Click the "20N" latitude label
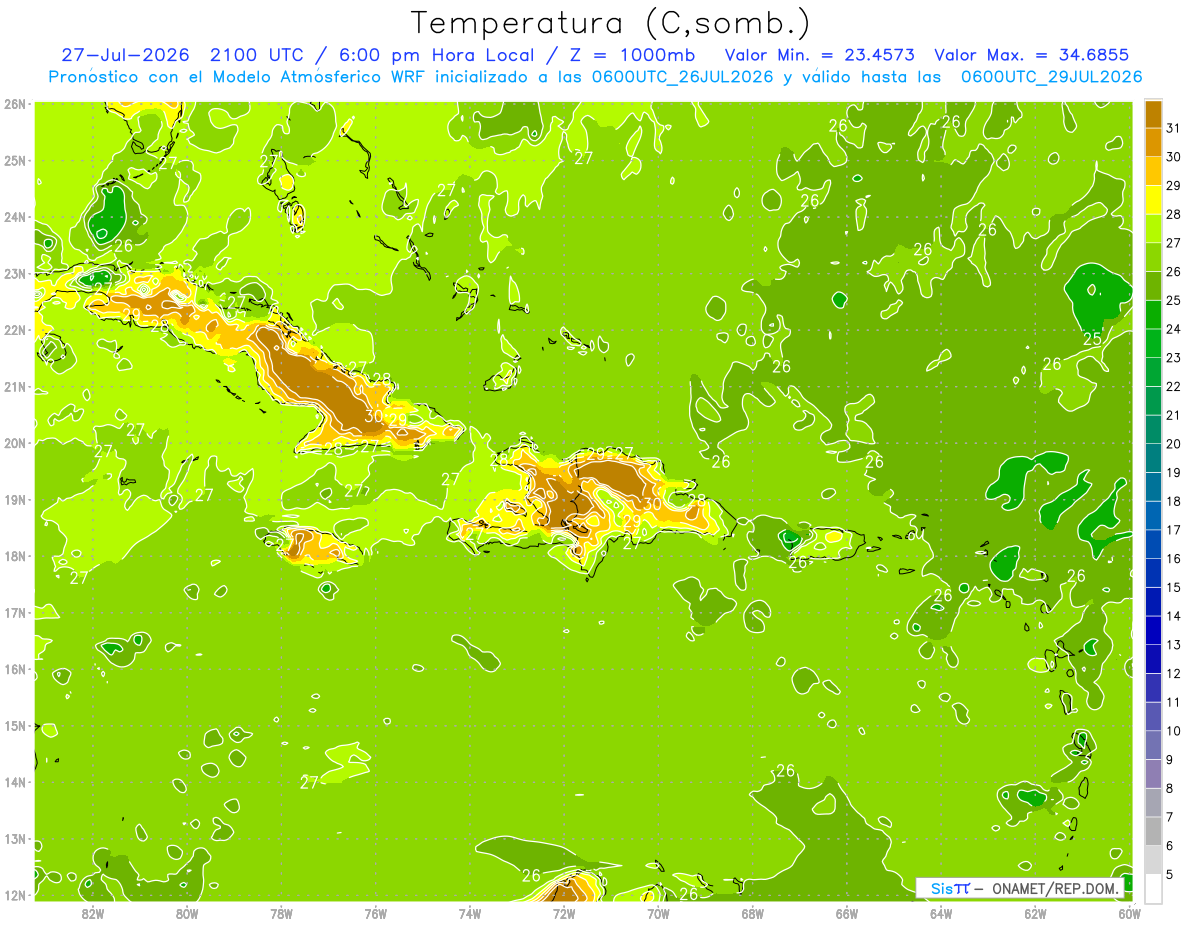Screen dimensions: 1200x927 pos(14,443)
